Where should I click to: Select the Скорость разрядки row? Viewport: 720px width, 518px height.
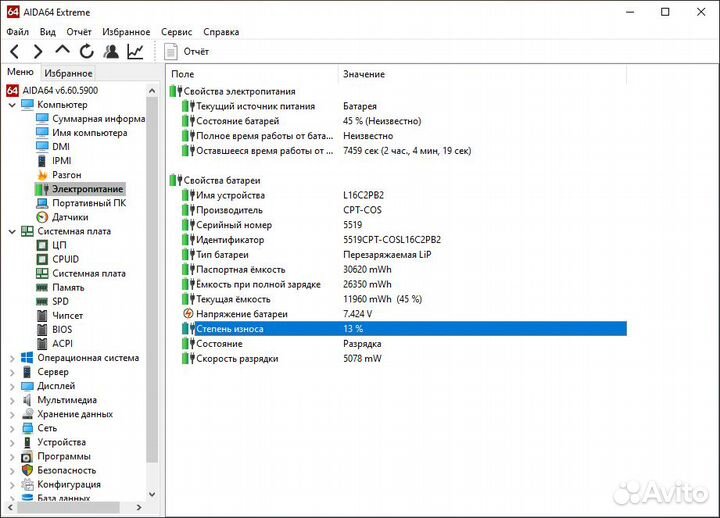[x=404, y=359]
